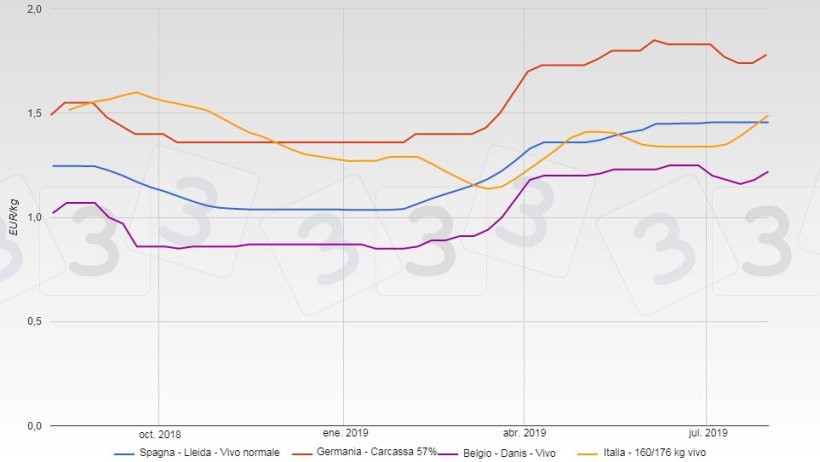Select the jul. 2019 x-axis label
Screen dimensions: 820x462
click(706, 434)
